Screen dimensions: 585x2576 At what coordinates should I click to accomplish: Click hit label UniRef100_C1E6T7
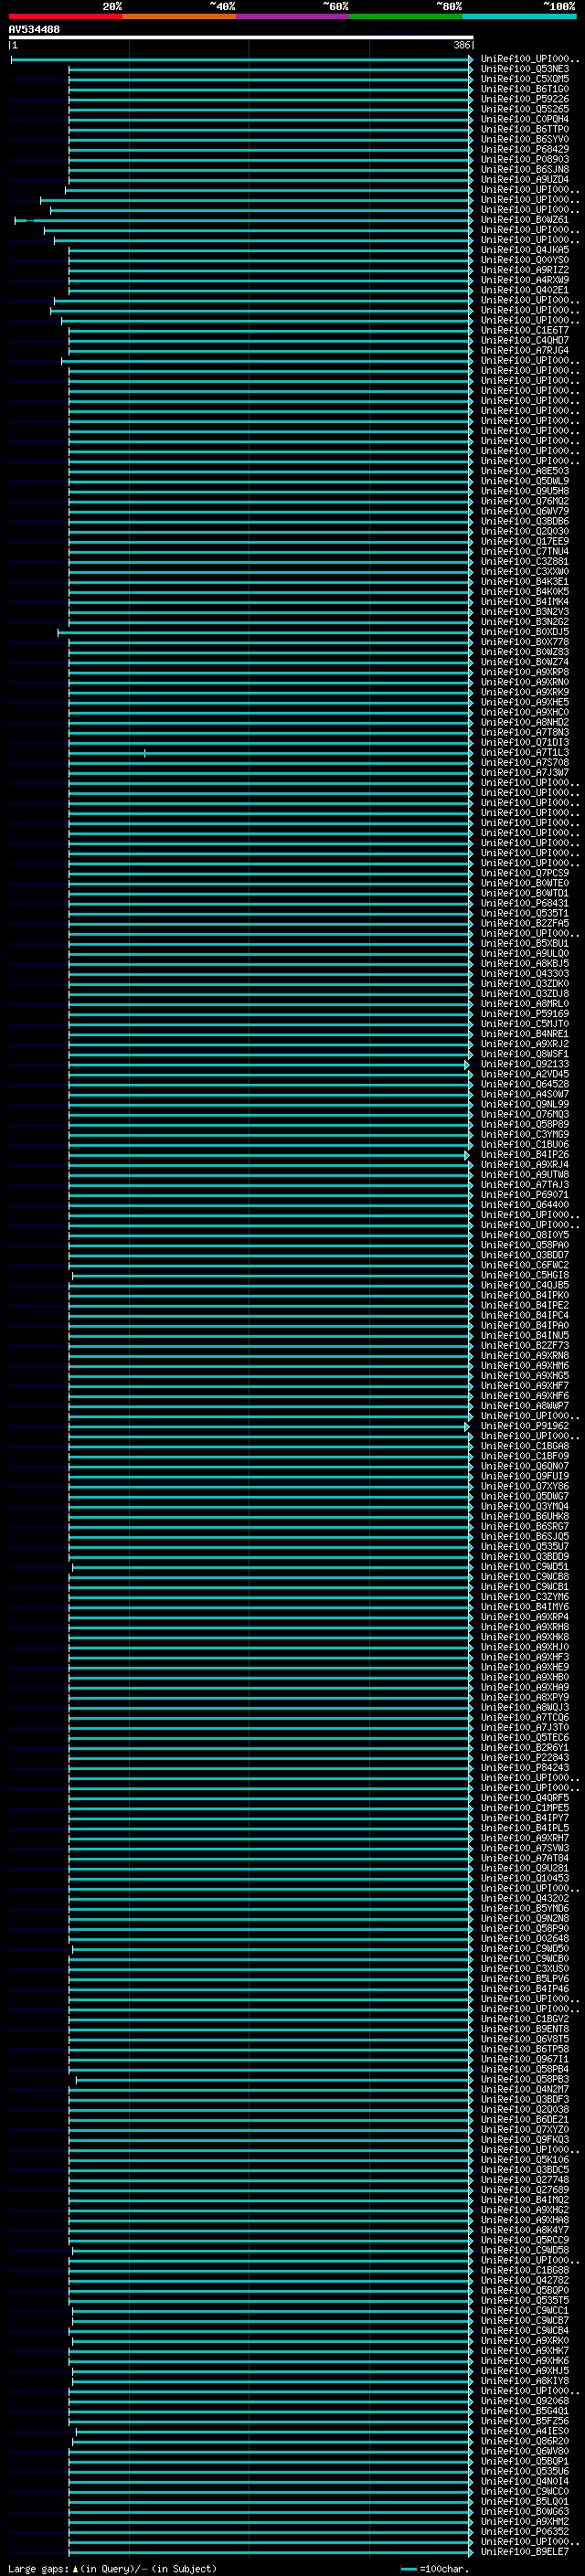[x=524, y=330]
